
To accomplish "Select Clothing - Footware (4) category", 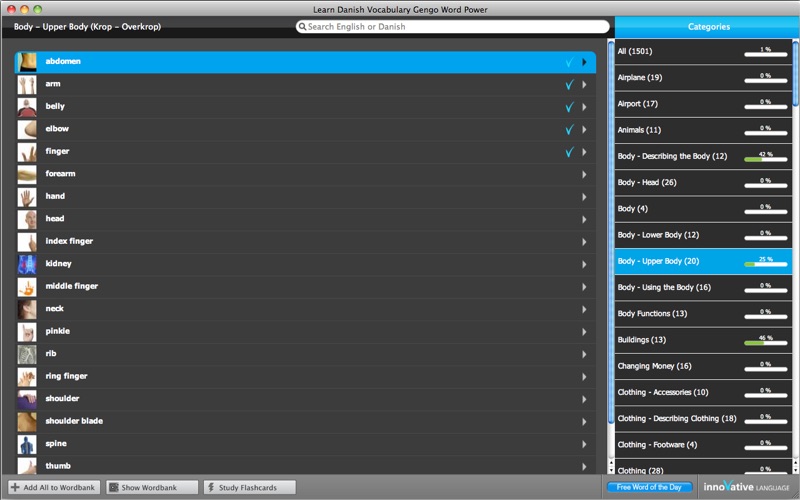I will click(703, 445).
